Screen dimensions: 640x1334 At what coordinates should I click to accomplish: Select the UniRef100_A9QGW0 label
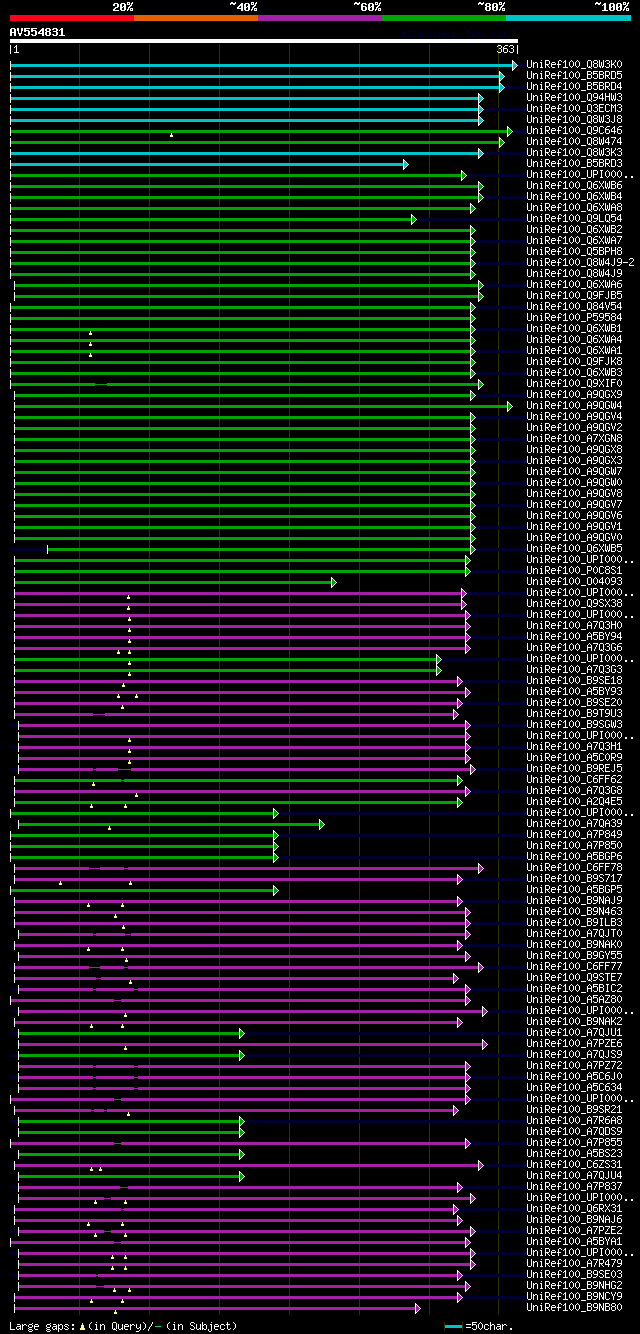(x=575, y=482)
